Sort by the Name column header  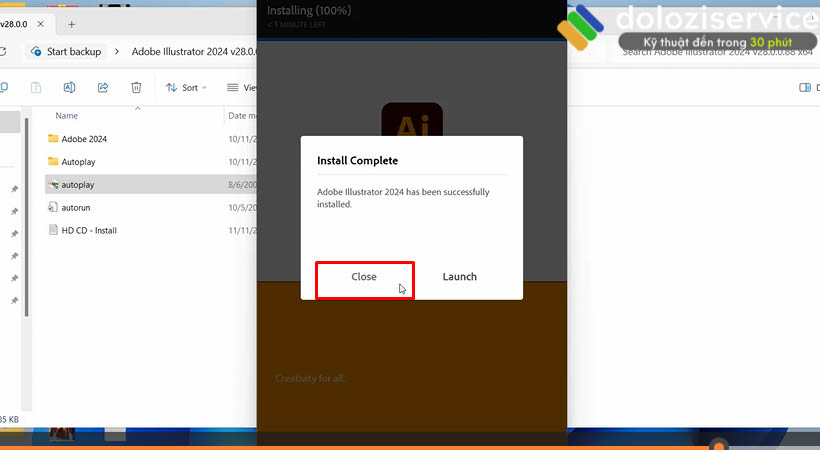pyautogui.click(x=67, y=116)
